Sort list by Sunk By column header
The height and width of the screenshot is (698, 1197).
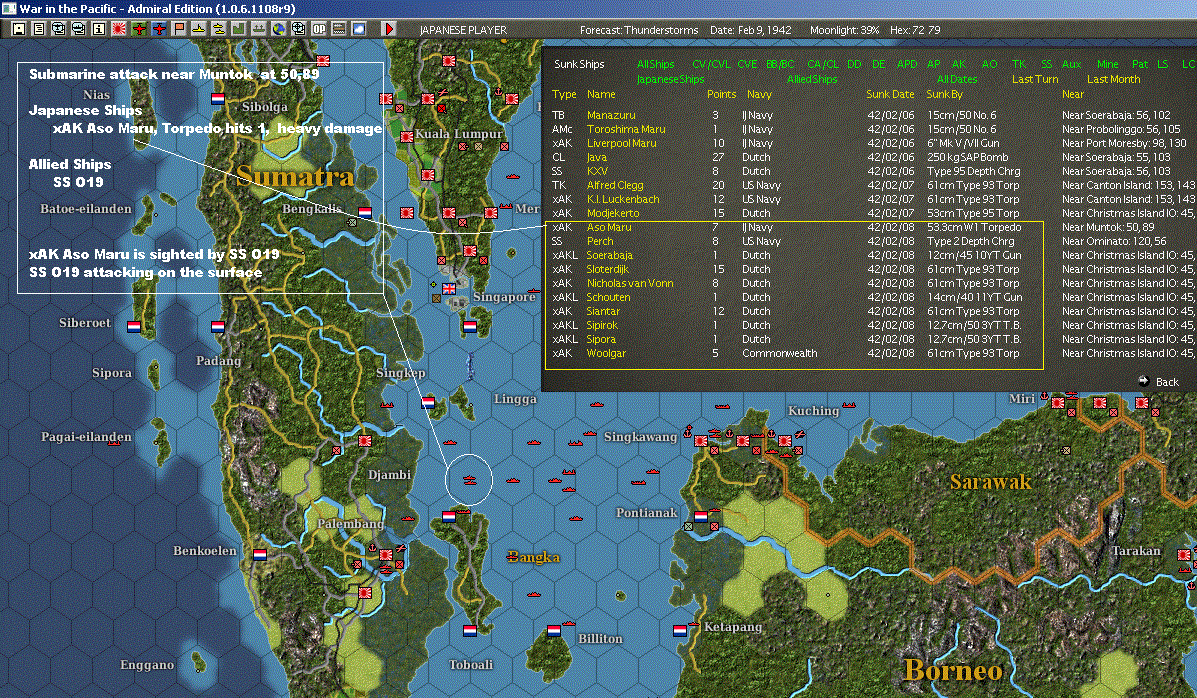pos(944,94)
